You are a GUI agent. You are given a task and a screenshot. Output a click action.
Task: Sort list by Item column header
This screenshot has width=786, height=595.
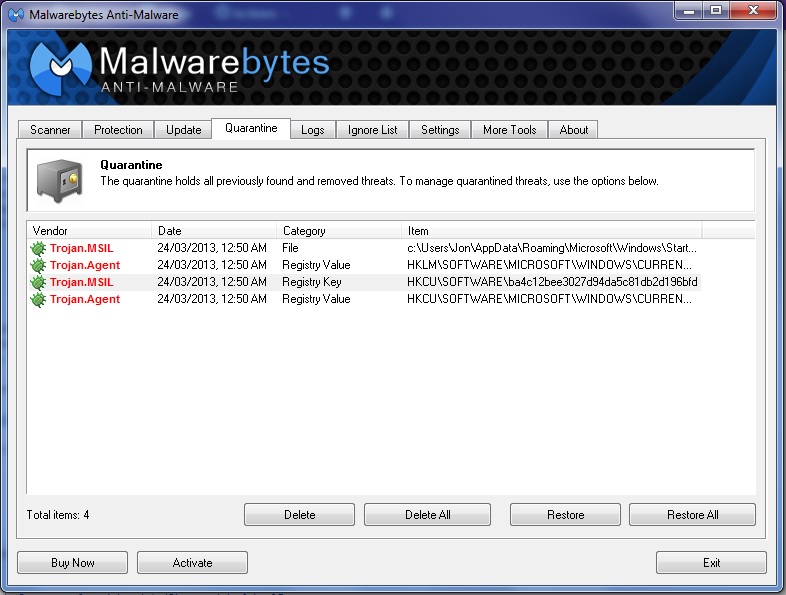click(x=552, y=231)
